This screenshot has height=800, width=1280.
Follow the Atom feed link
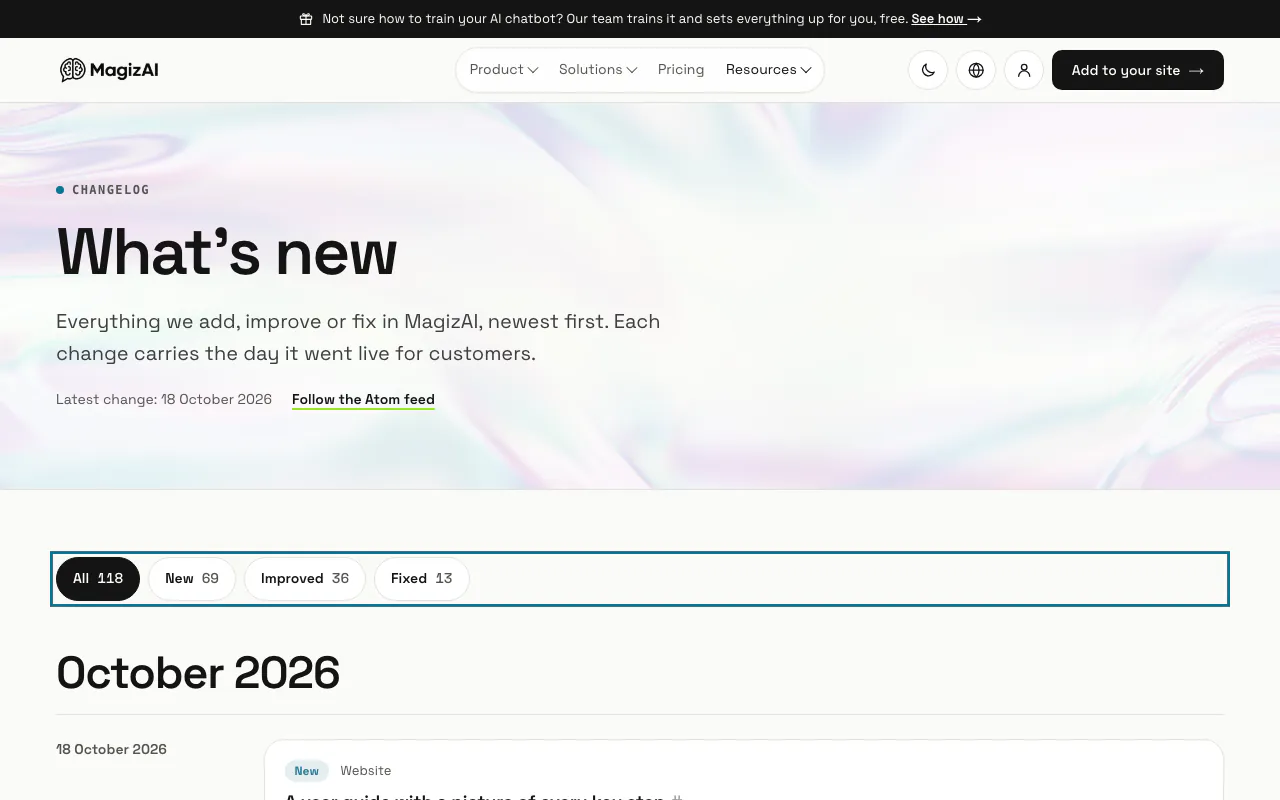point(363,399)
